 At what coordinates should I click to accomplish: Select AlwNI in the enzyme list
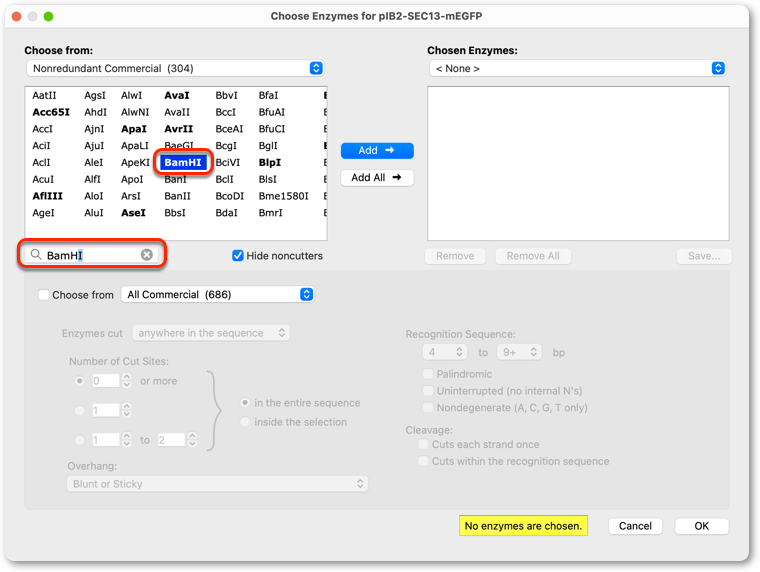(135, 112)
